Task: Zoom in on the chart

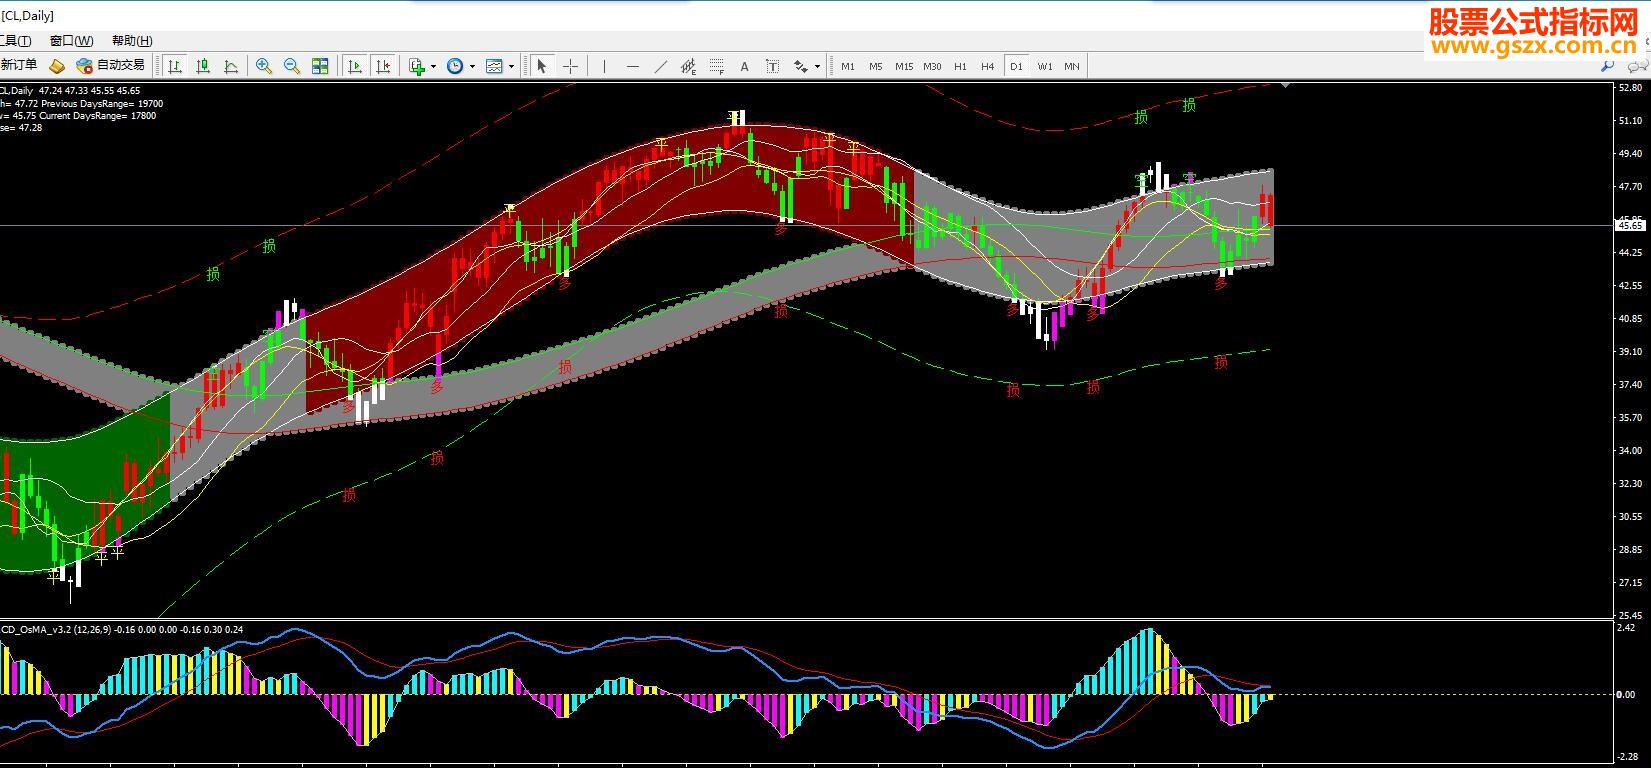Action: [x=264, y=66]
